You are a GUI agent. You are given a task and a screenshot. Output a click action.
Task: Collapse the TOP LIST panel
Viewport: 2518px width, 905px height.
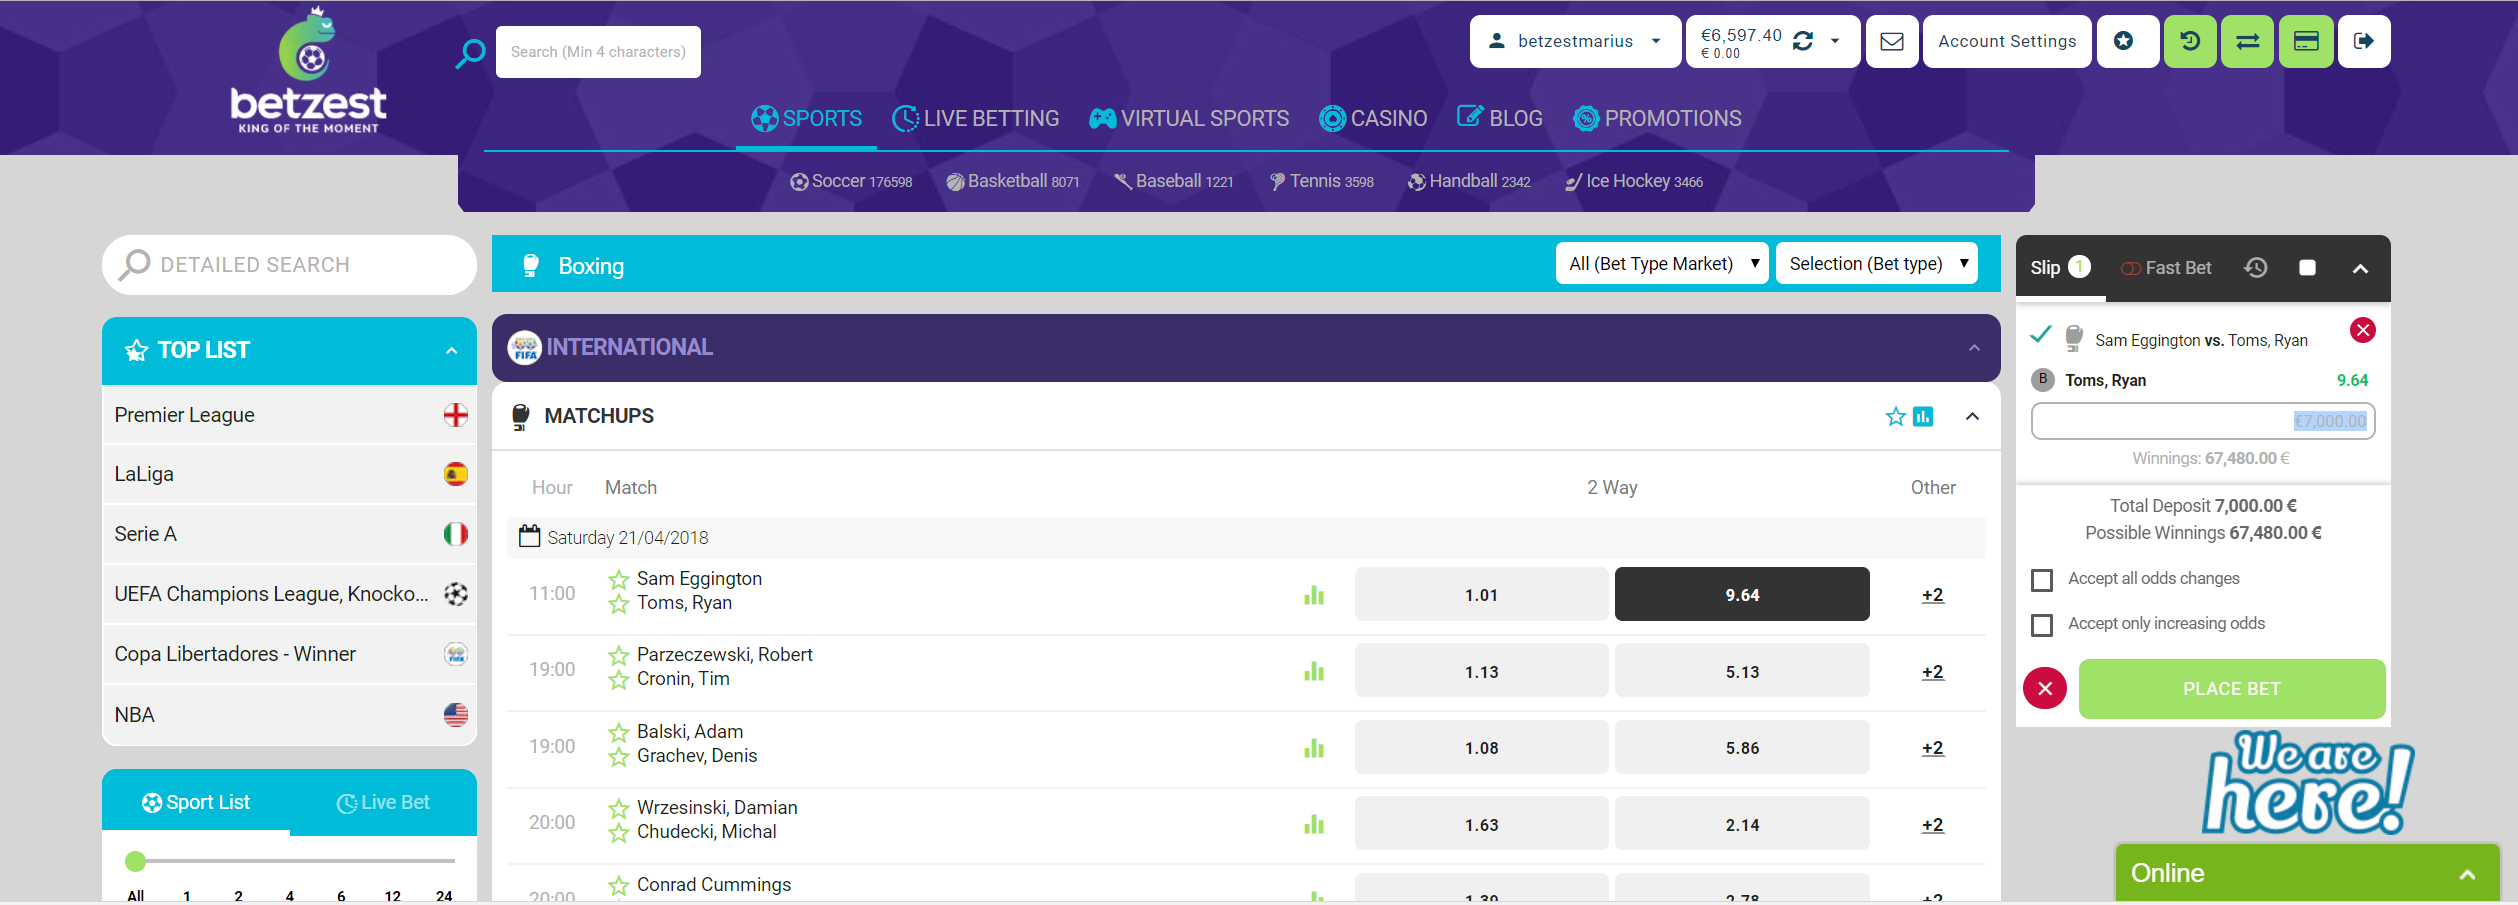pyautogui.click(x=451, y=351)
